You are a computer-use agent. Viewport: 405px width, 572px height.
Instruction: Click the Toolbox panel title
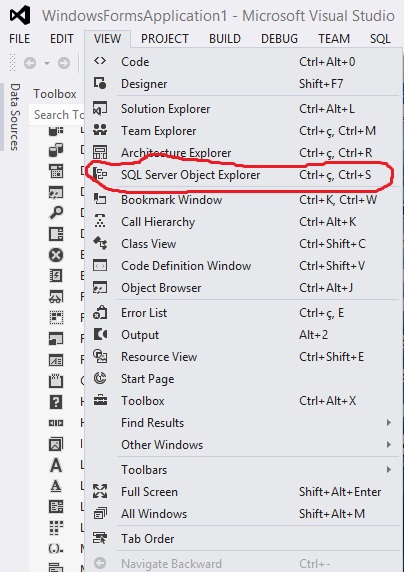pos(55,94)
